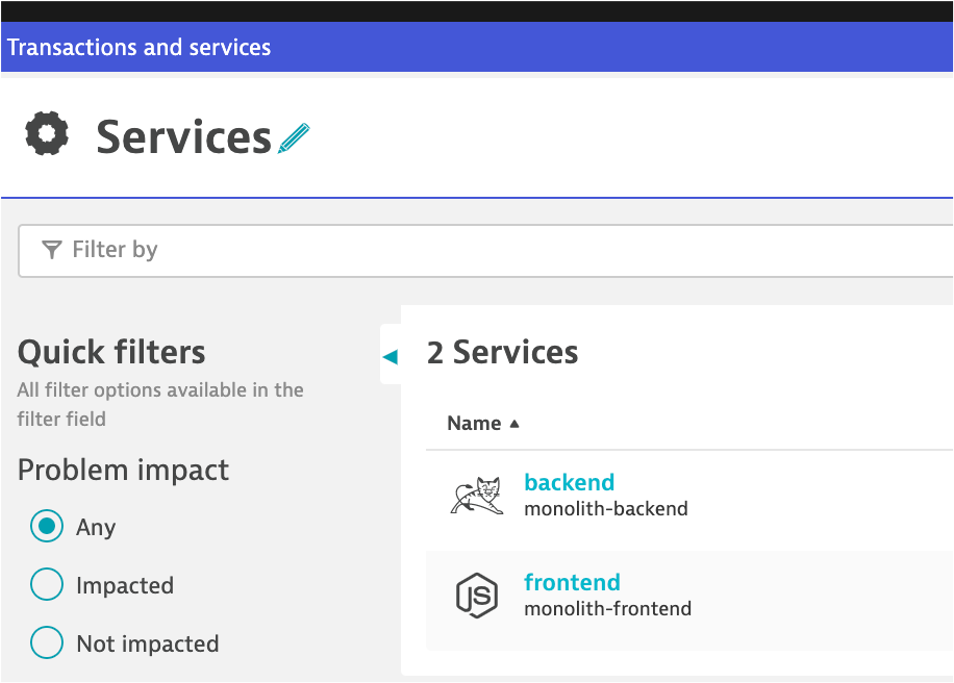Click the 2 Services list heading
This screenshot has width=954, height=683.
tap(502, 352)
